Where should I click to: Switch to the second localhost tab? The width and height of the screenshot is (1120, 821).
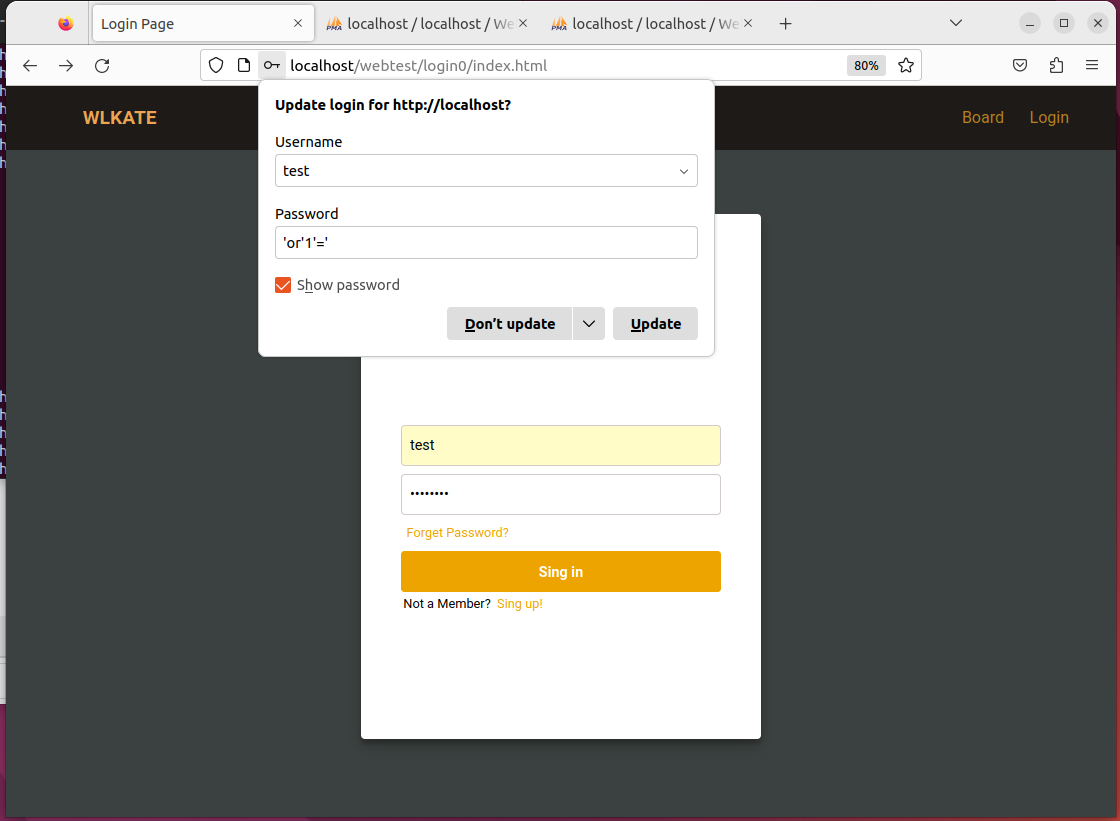point(426,24)
